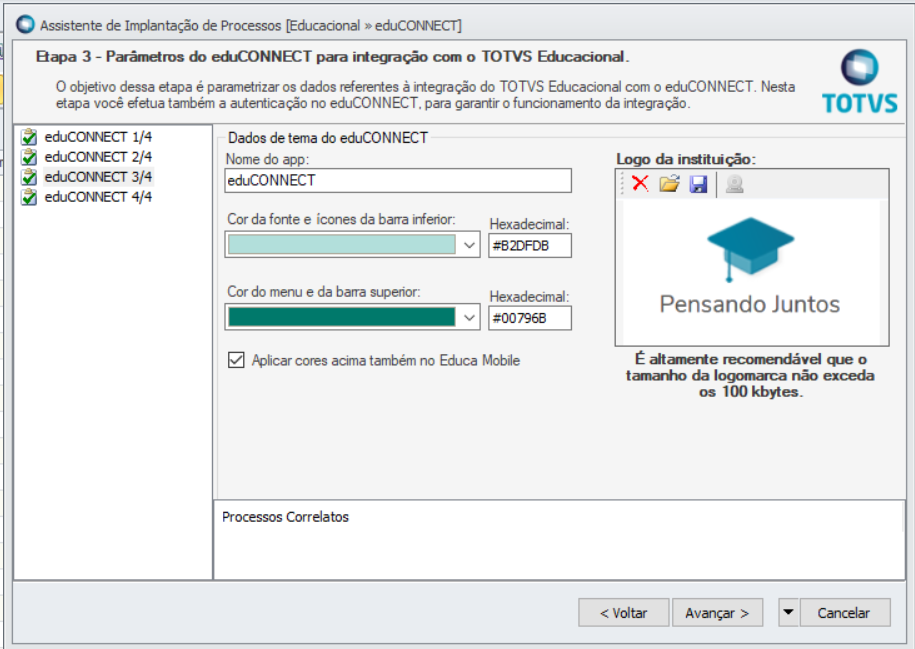Click the 100 kbytes logo size recommendation text
915x649 pixels.
[x=750, y=375]
